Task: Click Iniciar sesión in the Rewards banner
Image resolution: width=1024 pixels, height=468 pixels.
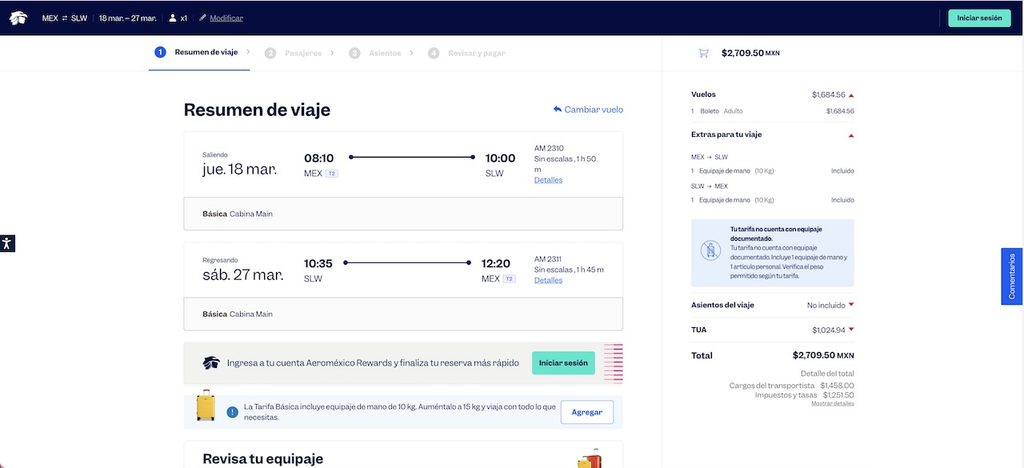Action: (563, 363)
